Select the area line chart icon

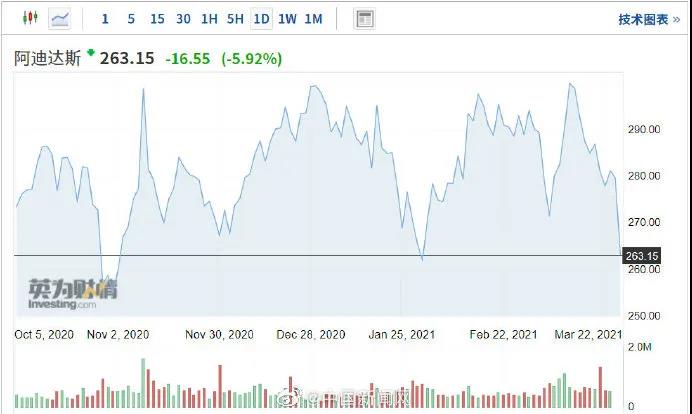coord(60,19)
